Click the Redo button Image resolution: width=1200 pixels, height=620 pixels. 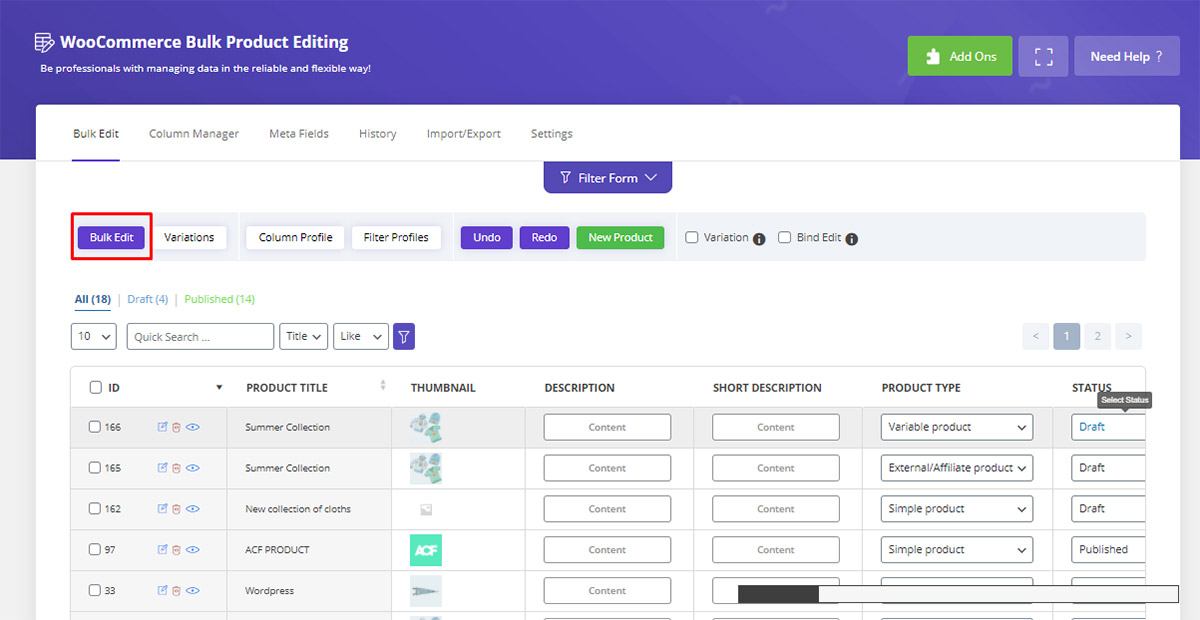click(545, 238)
